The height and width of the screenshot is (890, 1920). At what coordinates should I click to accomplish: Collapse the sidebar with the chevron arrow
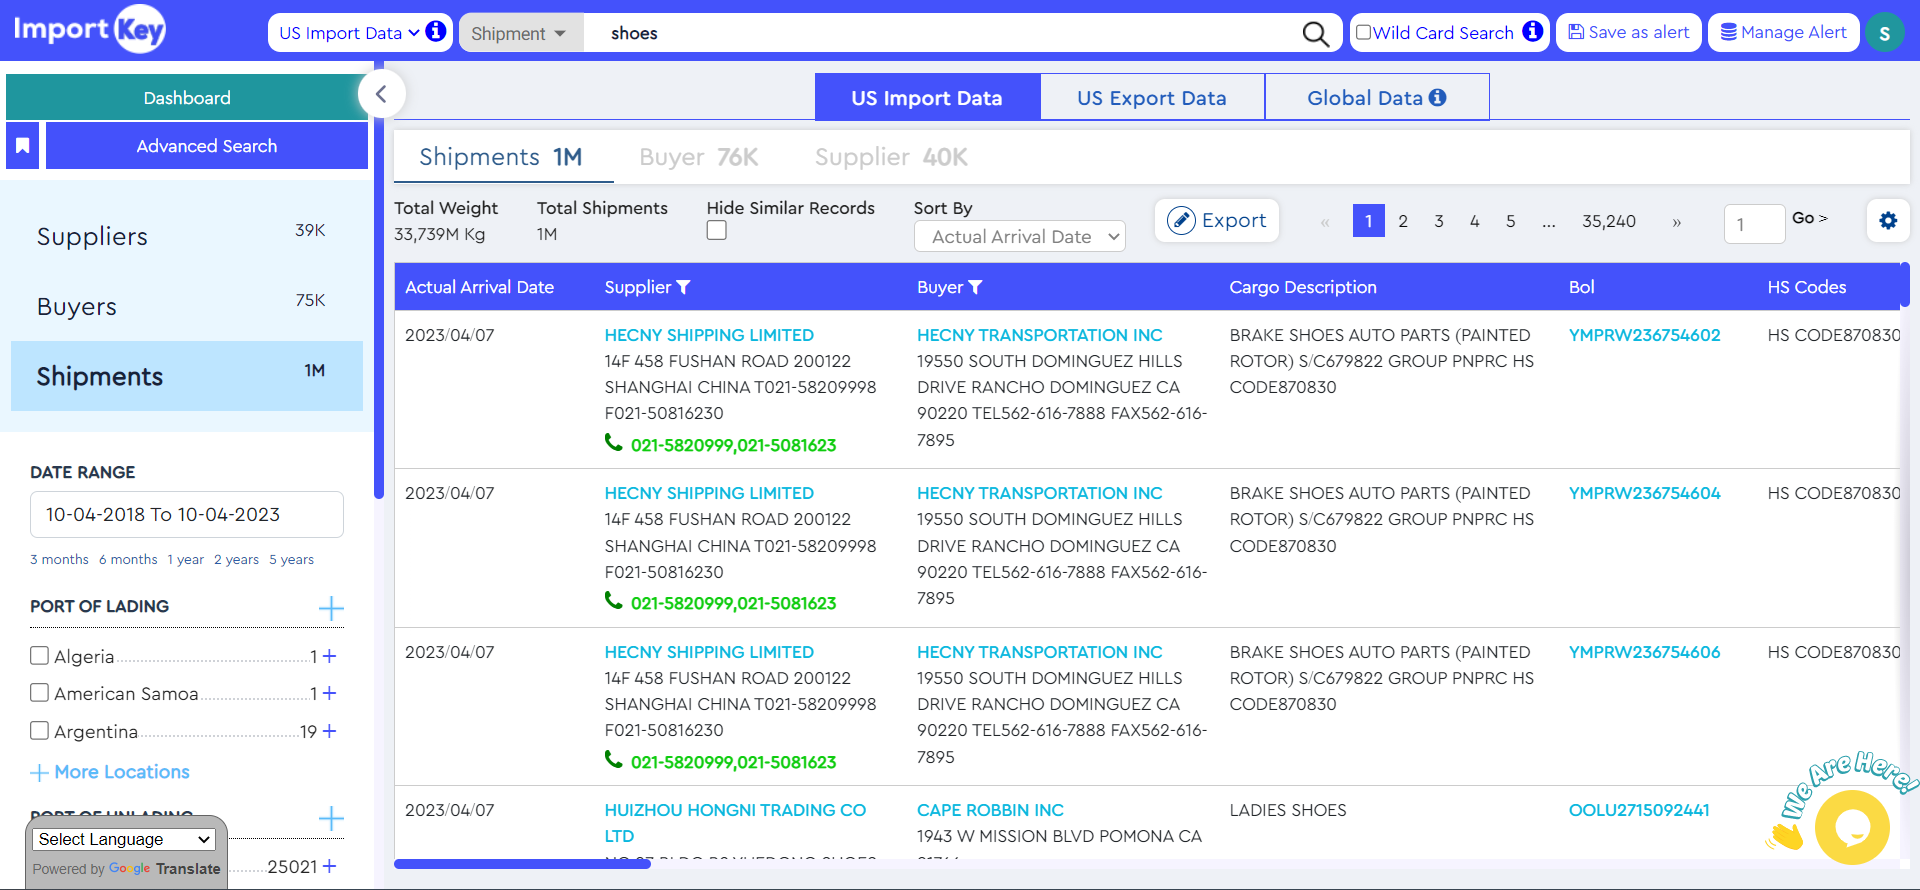(381, 95)
